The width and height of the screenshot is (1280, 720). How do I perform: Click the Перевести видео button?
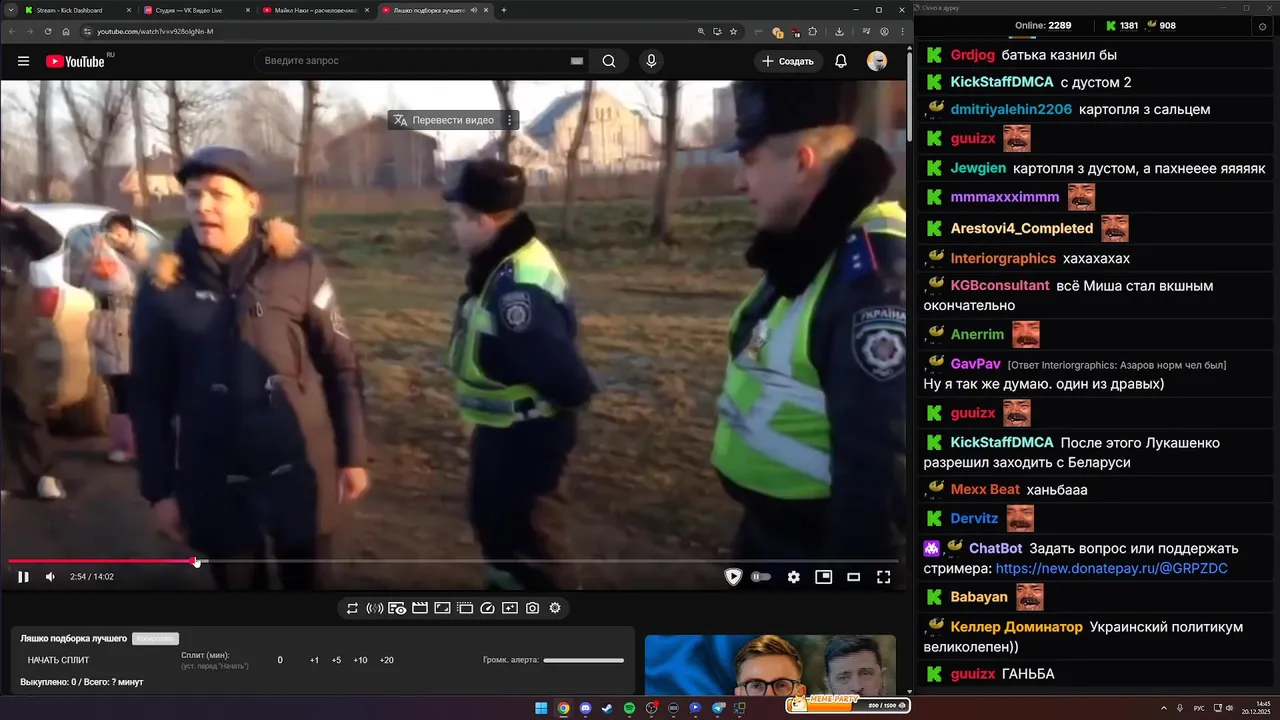pyautogui.click(x=444, y=120)
